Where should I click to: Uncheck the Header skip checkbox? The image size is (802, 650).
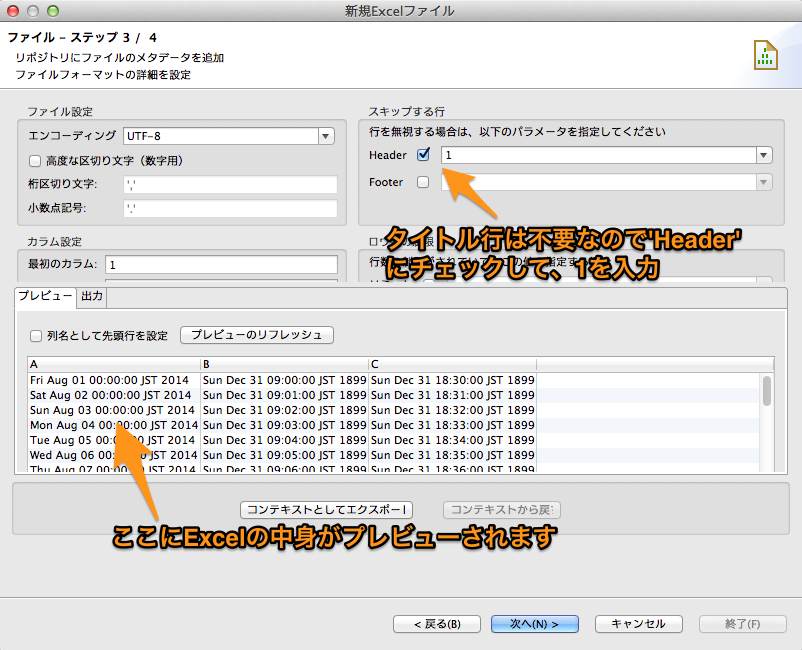point(423,154)
